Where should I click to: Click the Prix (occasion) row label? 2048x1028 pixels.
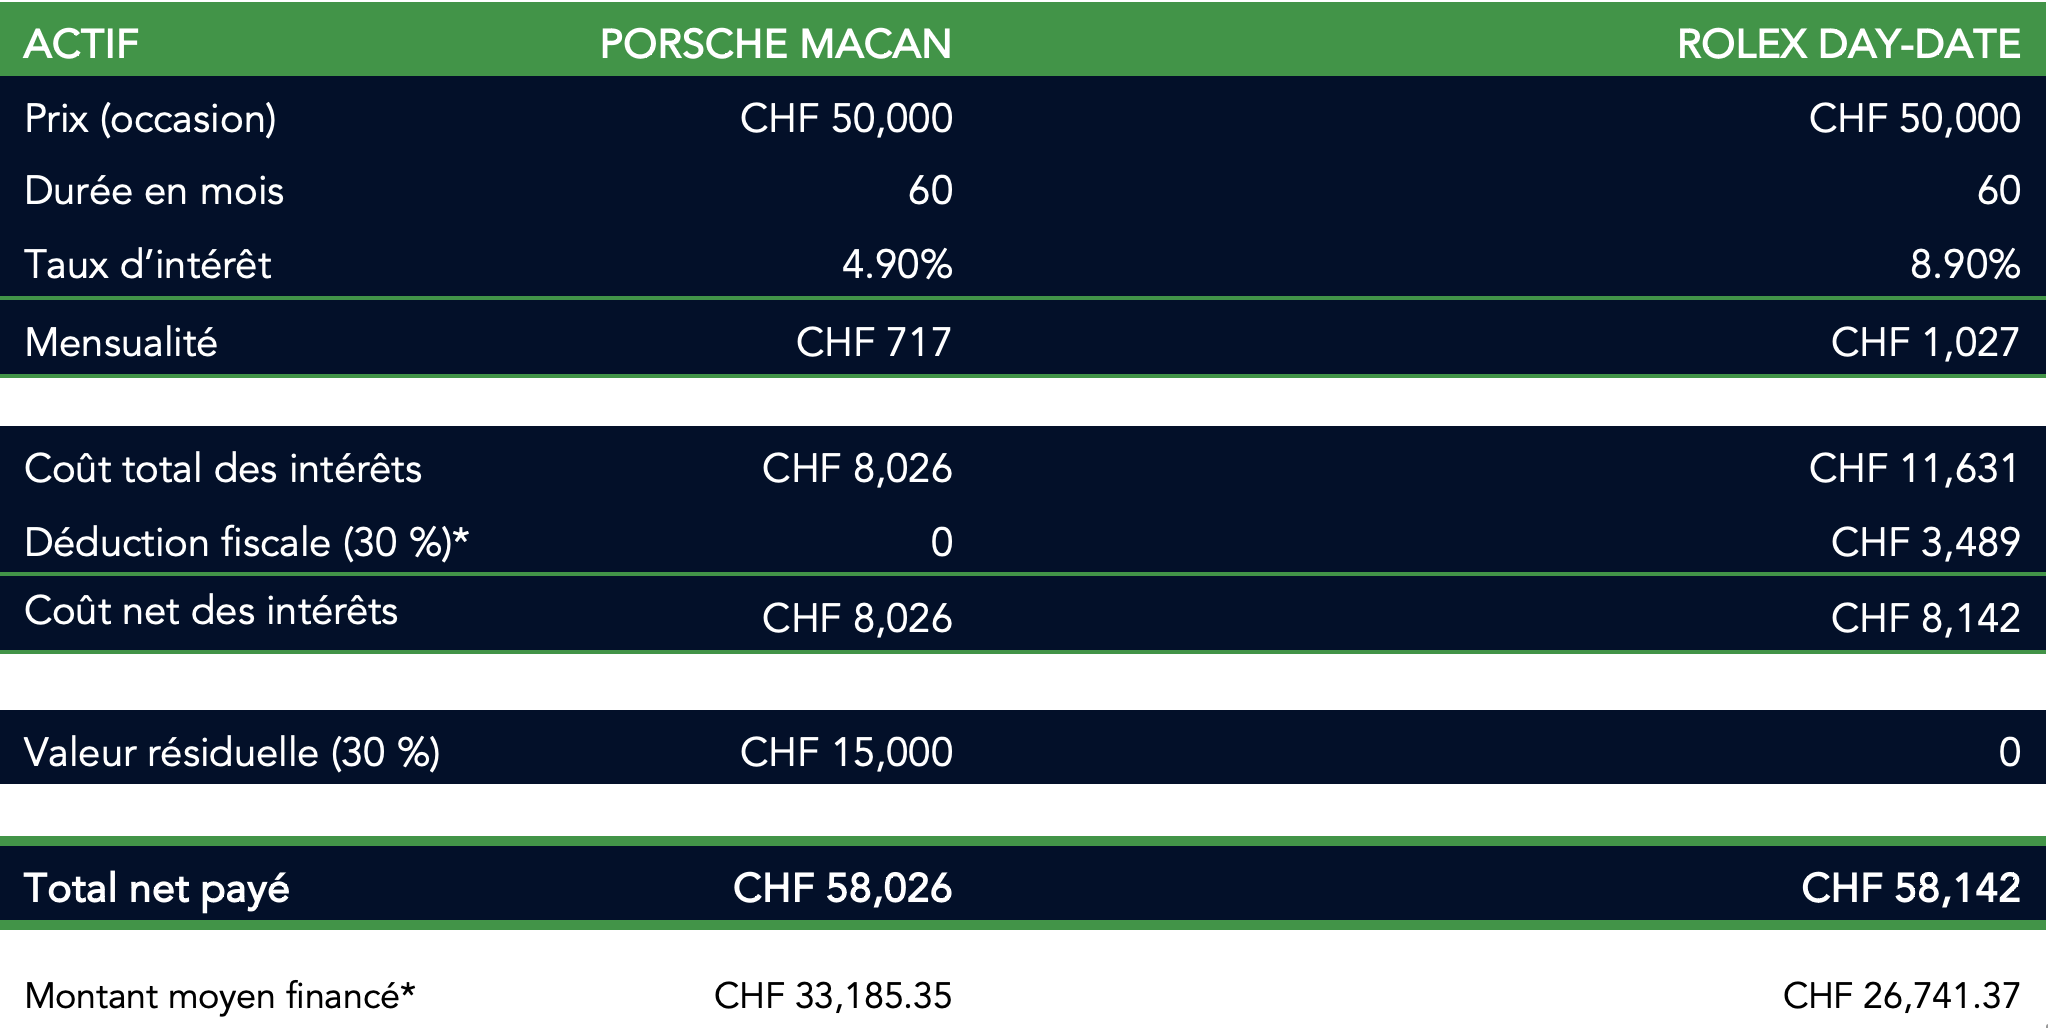point(150,119)
